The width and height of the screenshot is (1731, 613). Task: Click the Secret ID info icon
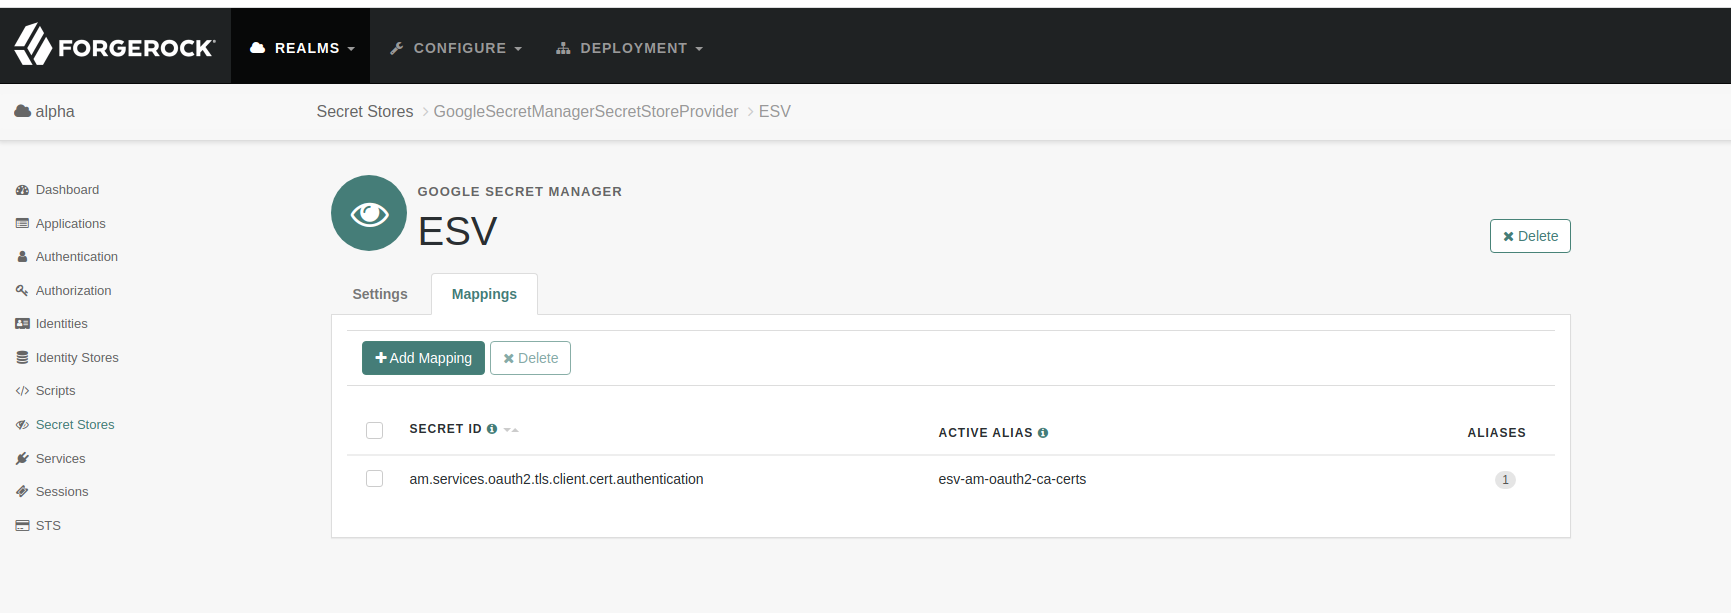pos(492,429)
